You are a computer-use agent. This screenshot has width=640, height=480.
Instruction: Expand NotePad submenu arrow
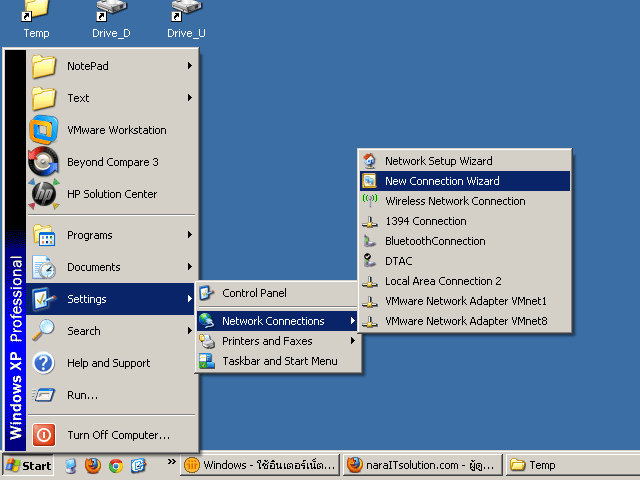point(190,66)
